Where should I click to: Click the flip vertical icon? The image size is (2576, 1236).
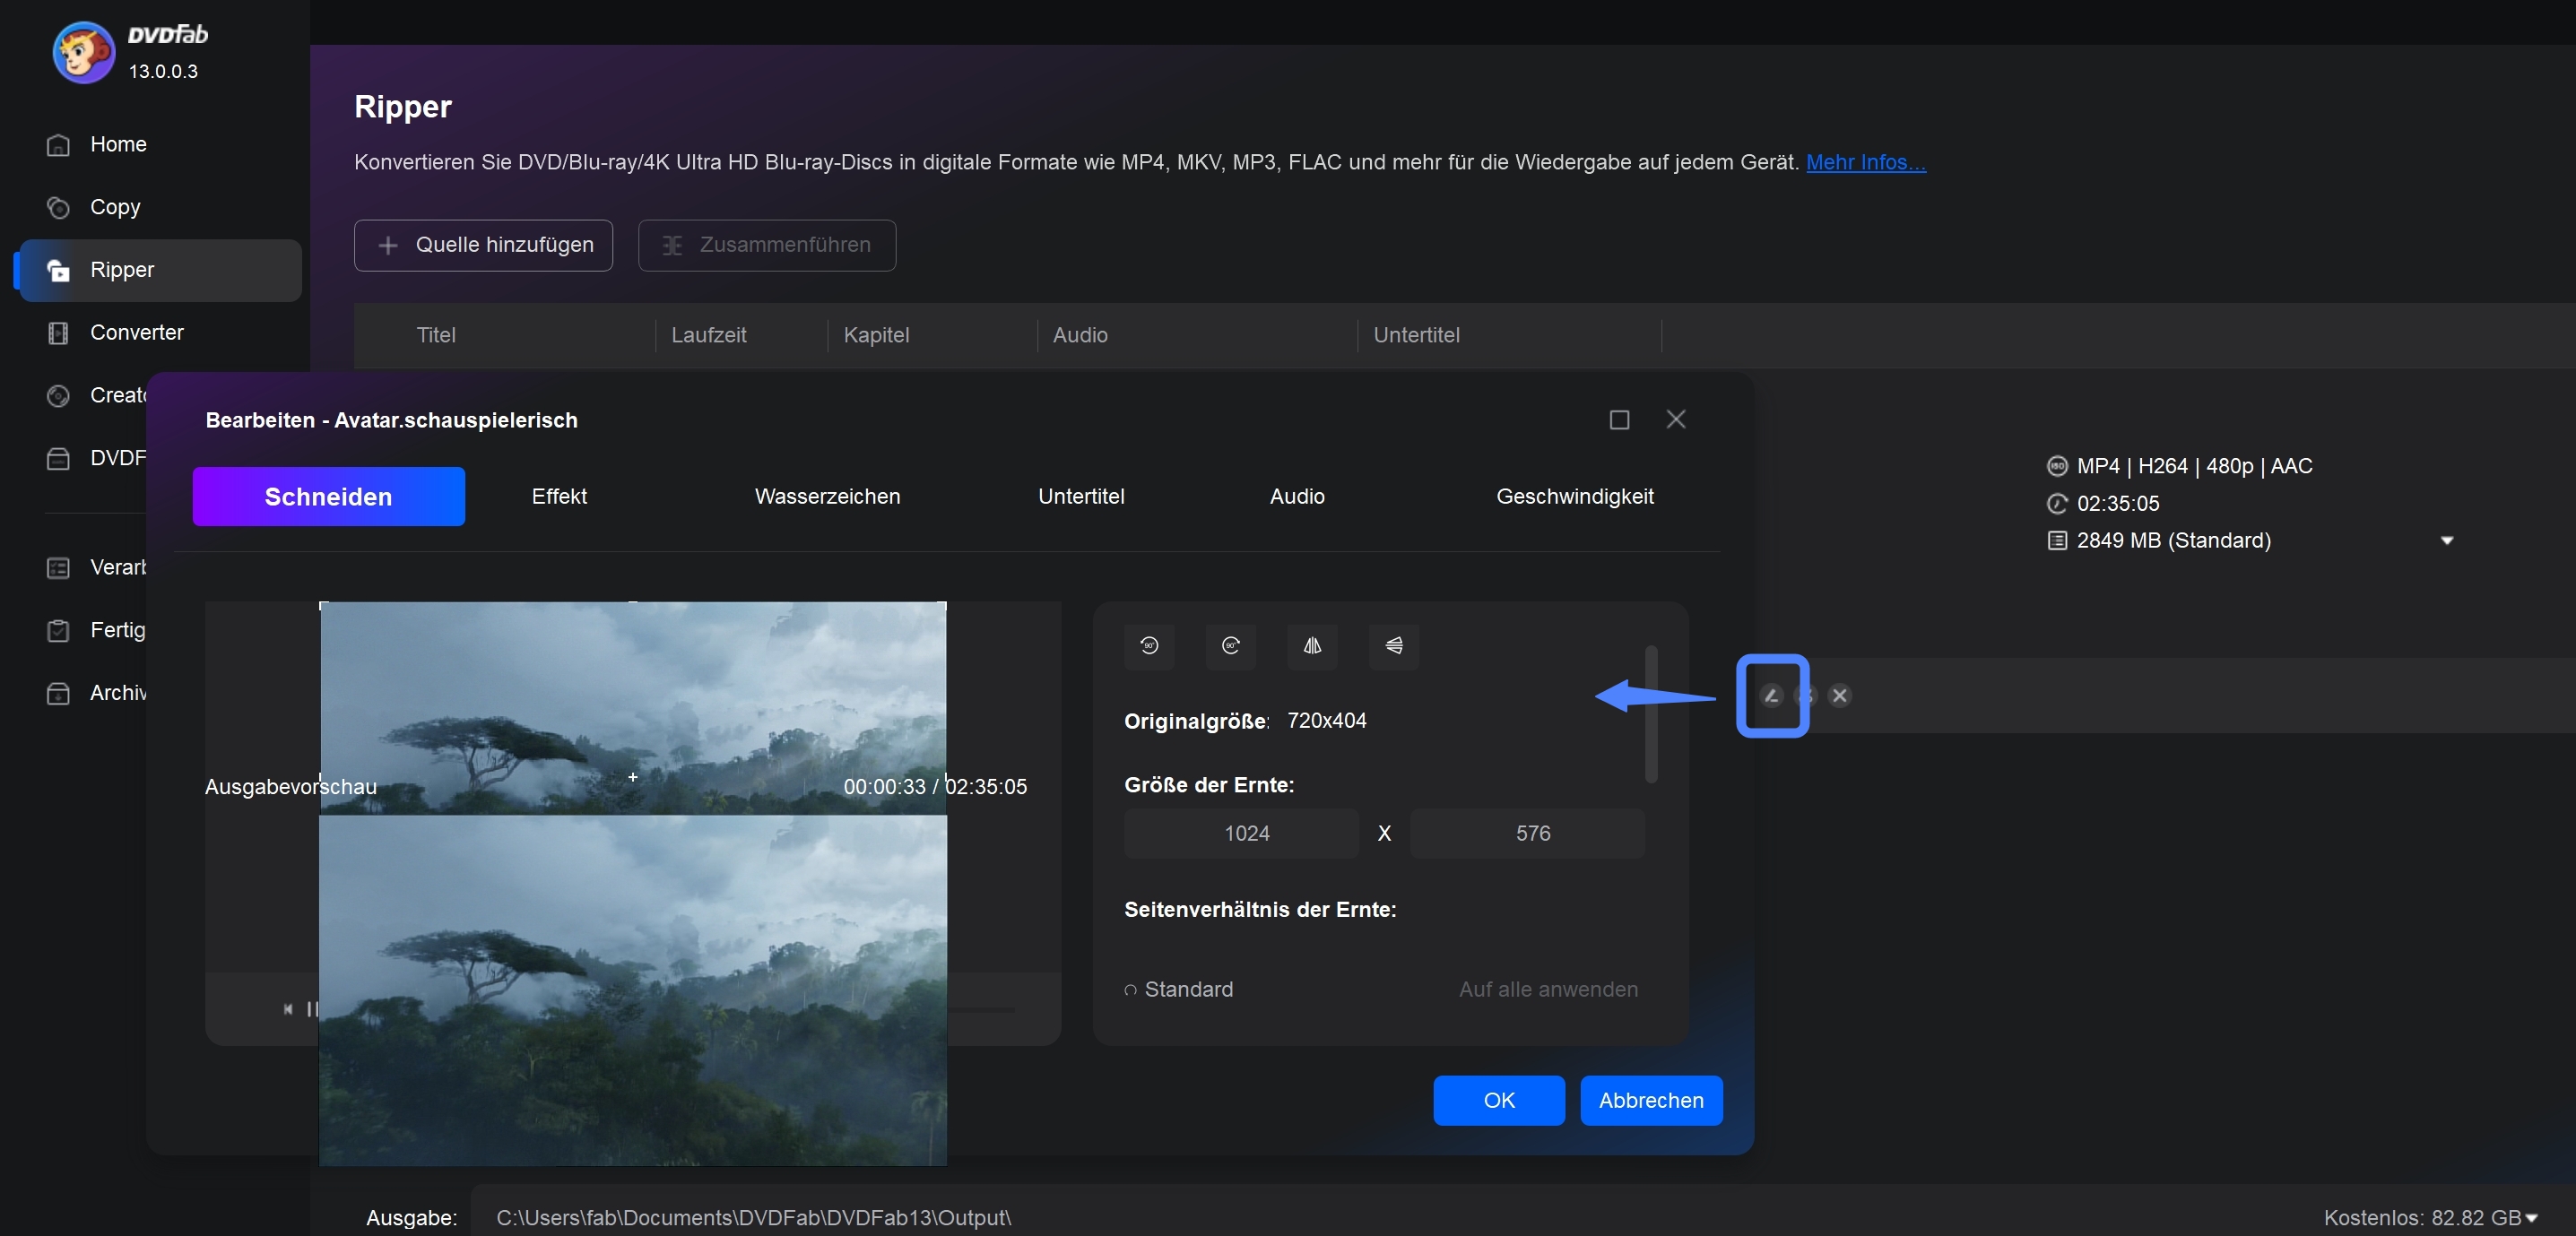point(1393,645)
